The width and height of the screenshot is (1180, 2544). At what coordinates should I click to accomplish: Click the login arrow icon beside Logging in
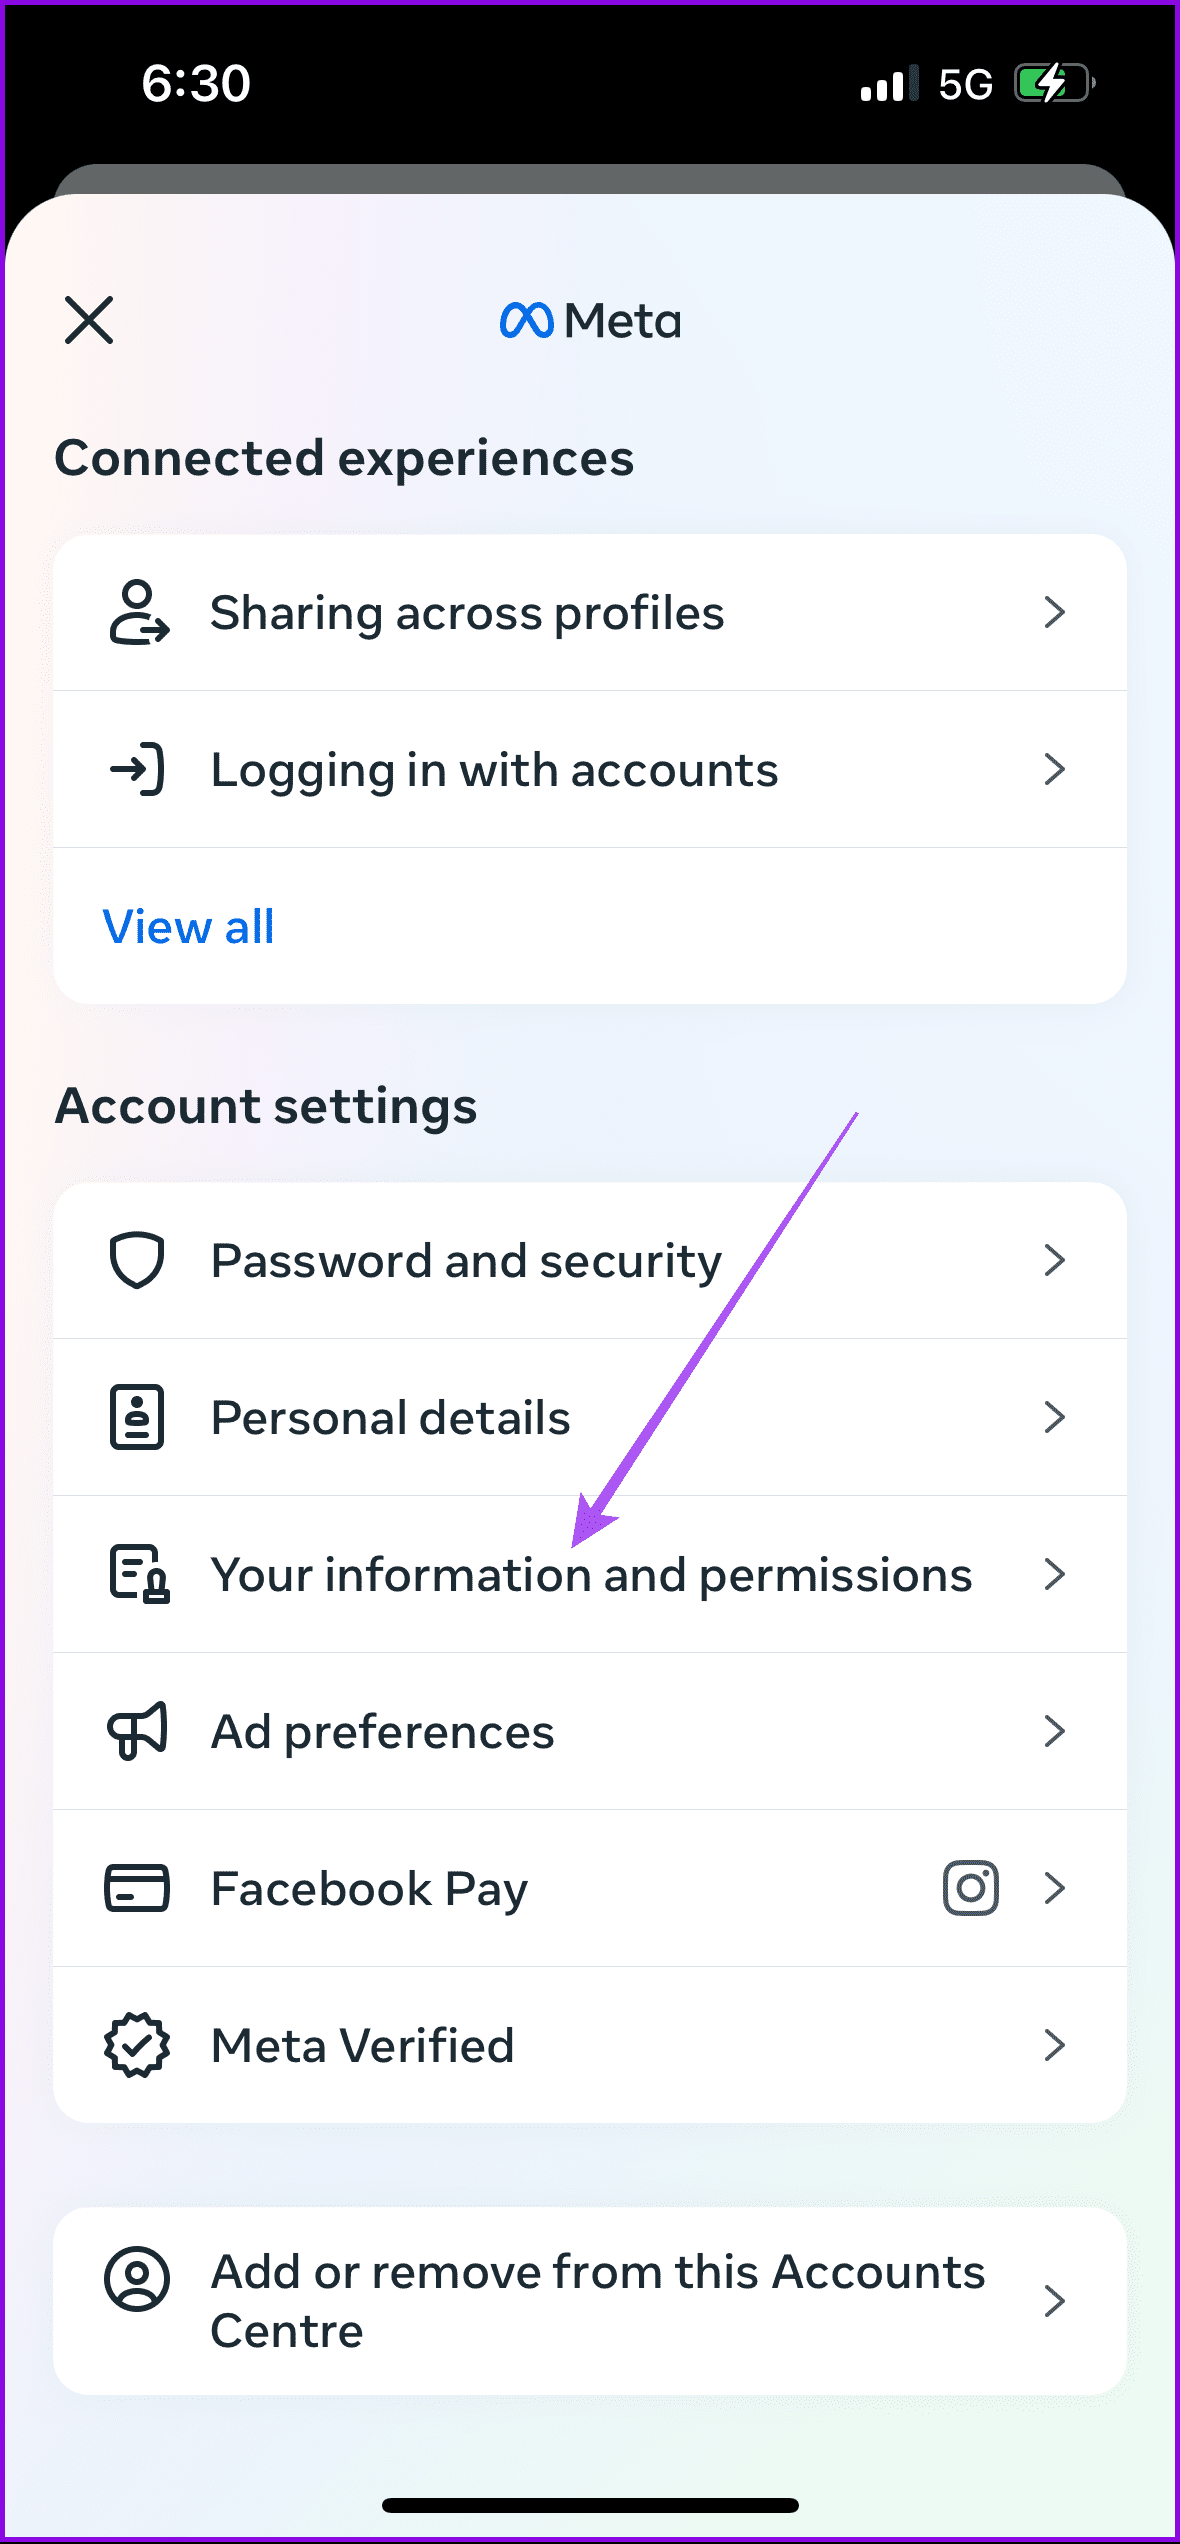coord(137,769)
